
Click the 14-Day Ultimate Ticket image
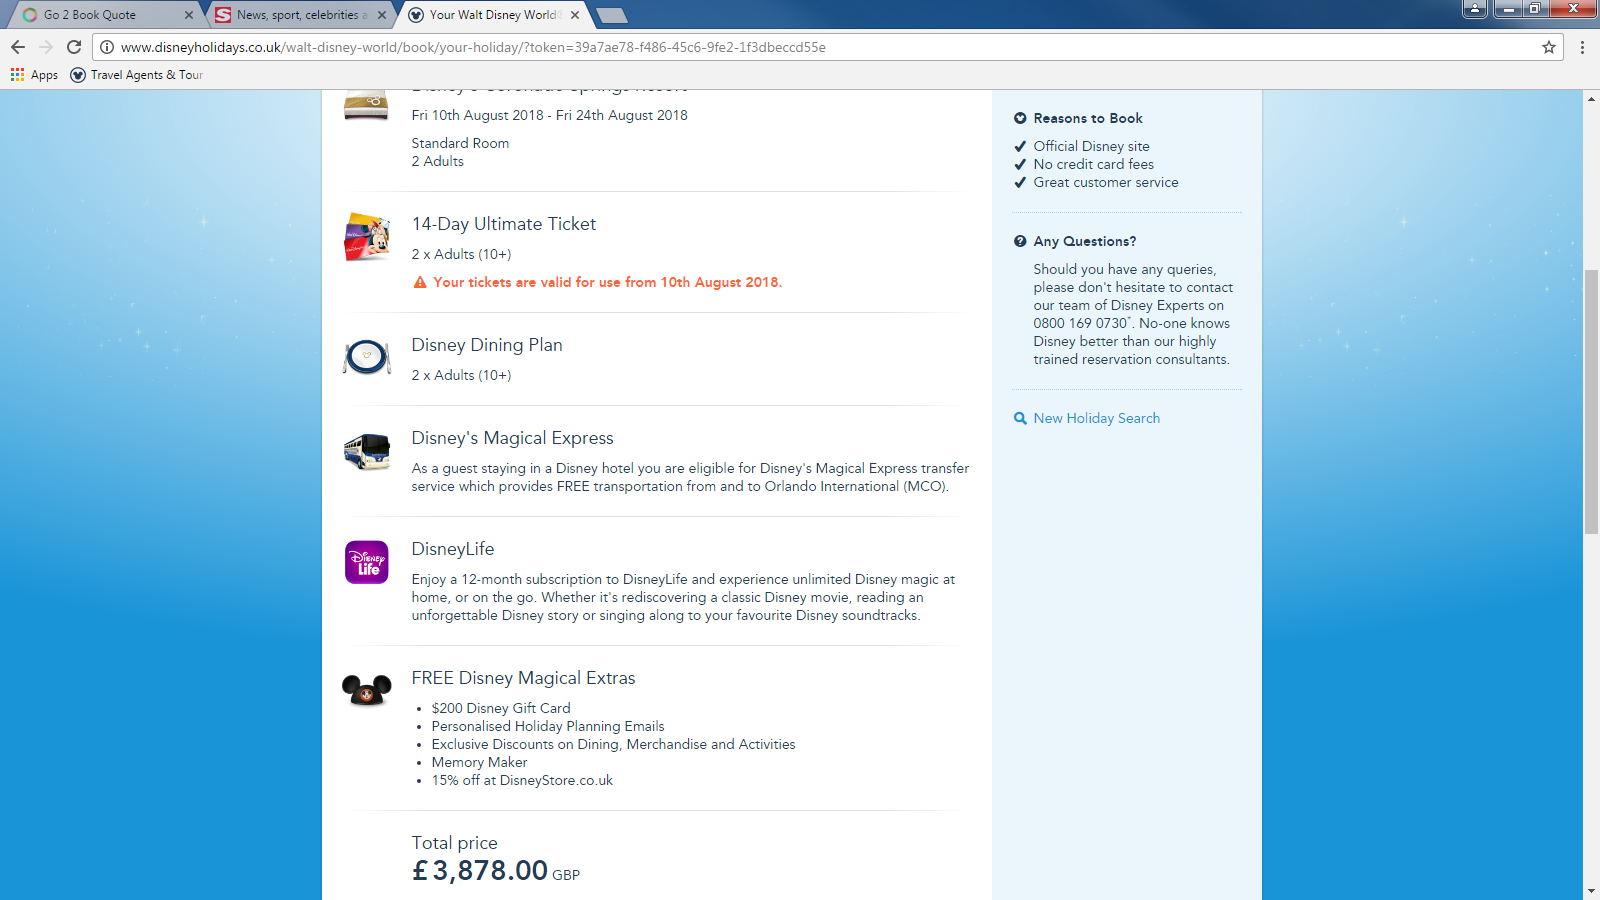click(x=367, y=237)
